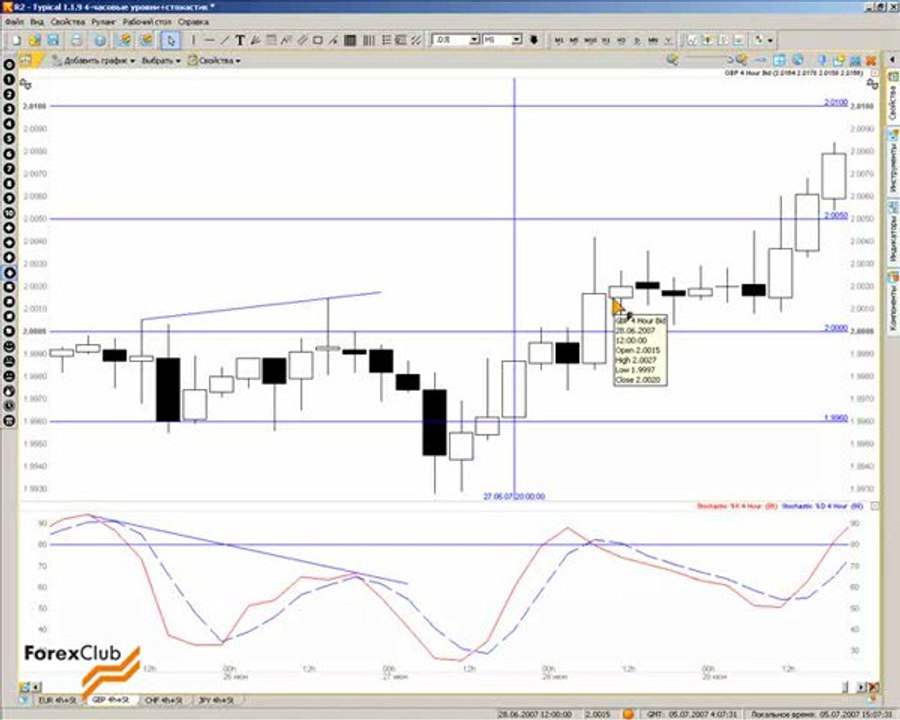The height and width of the screenshot is (720, 900).
Task: Click the 27.06.07 20:00:00 vertical line label
Action: pyautogui.click(x=514, y=497)
